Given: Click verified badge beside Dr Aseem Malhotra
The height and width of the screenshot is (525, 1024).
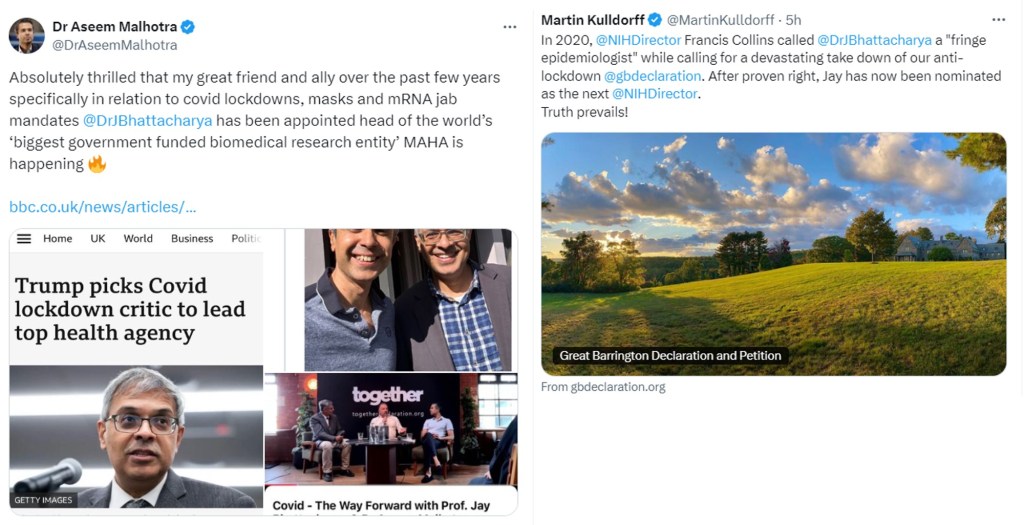Looking at the screenshot, I should tap(188, 27).
